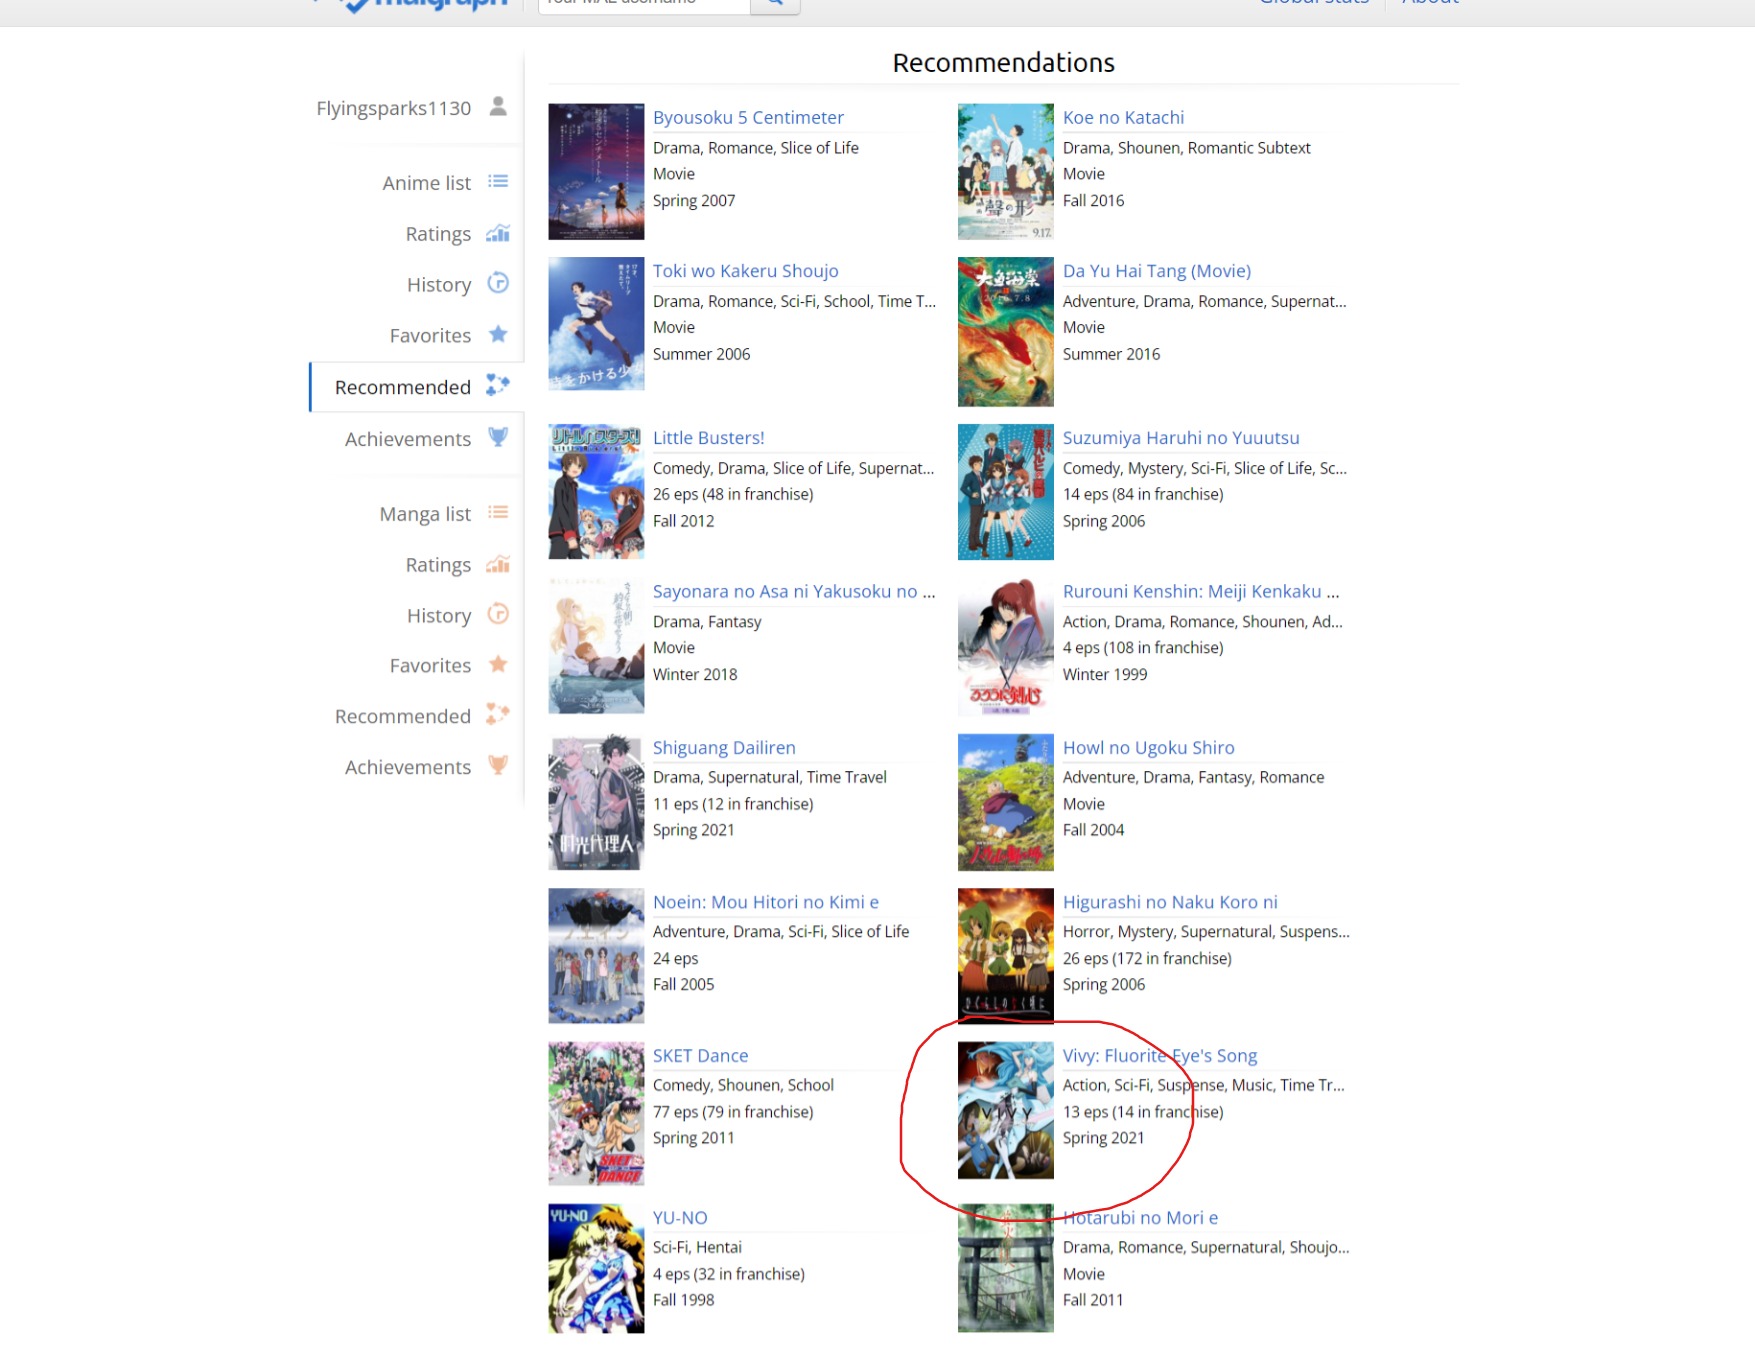Open the Manga list menu item
The image size is (1755, 1348).
tap(425, 514)
